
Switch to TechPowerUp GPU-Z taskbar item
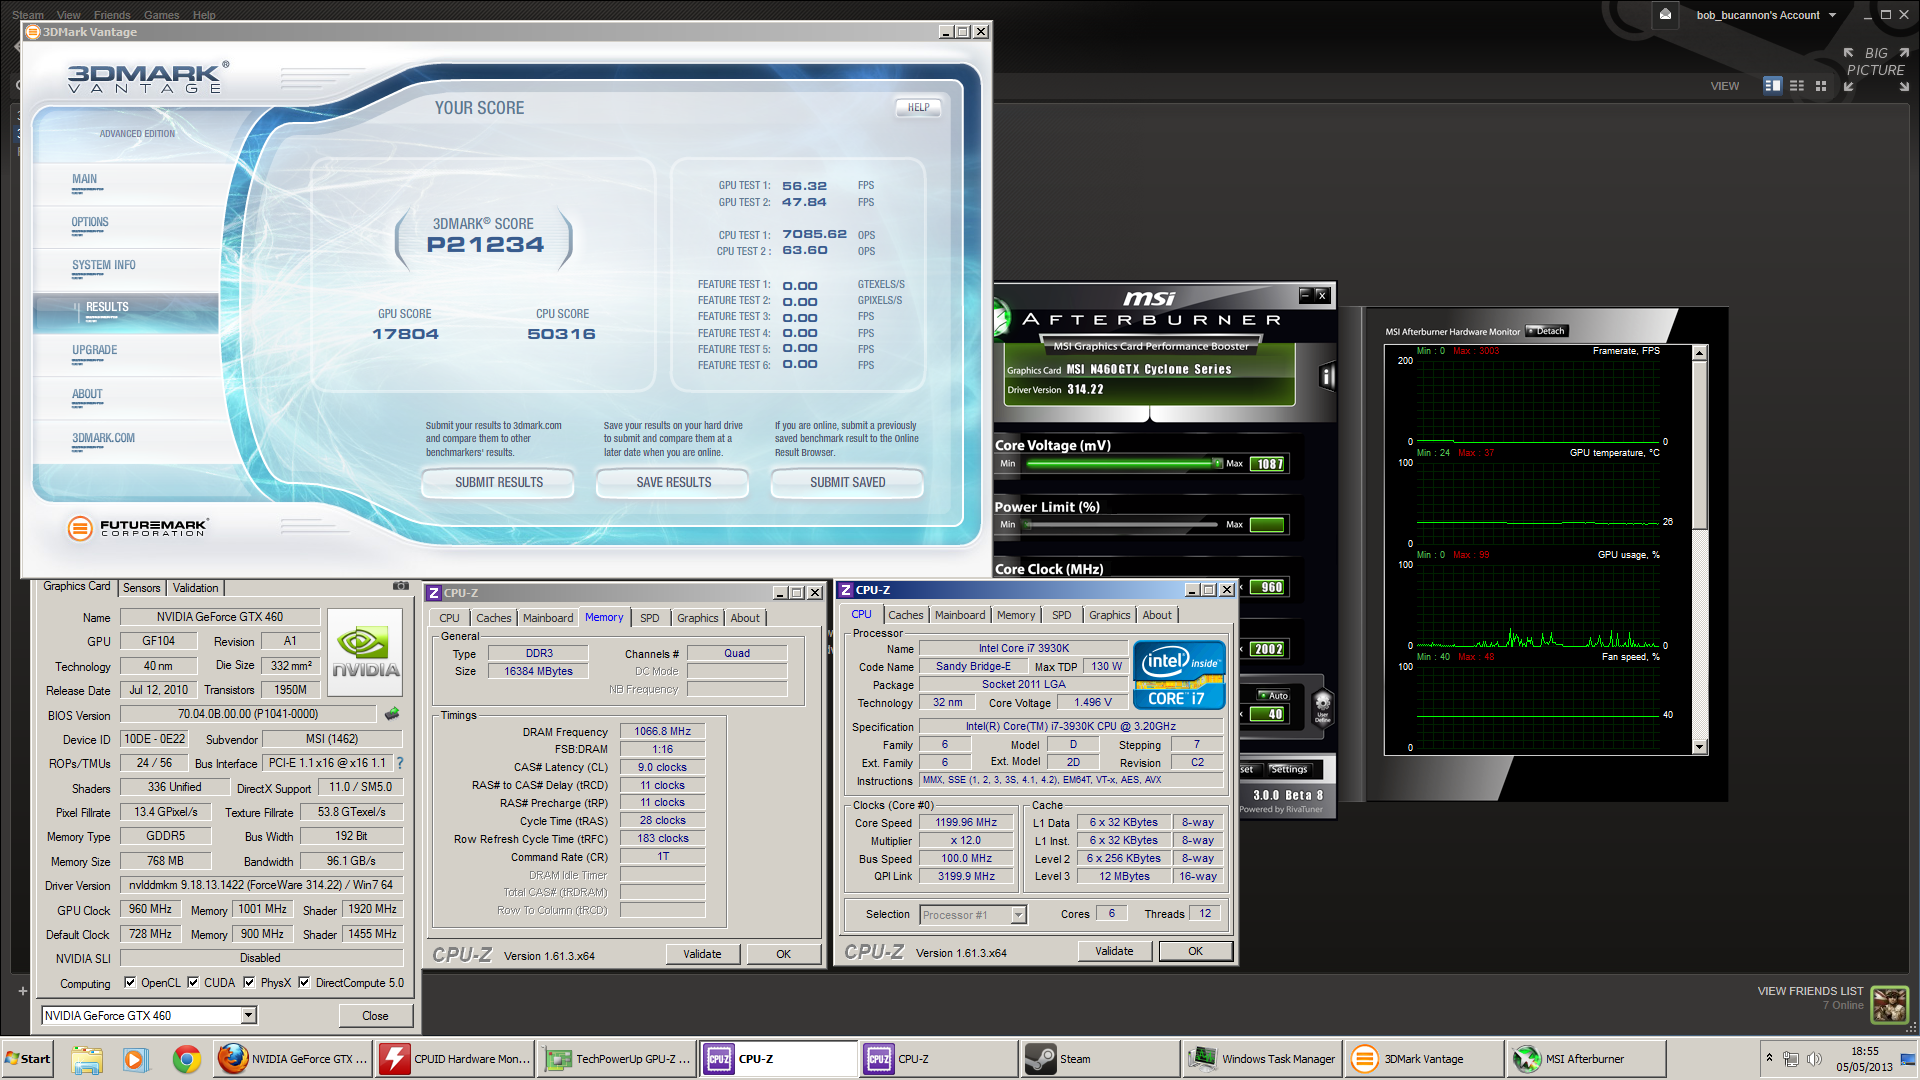pos(616,1059)
